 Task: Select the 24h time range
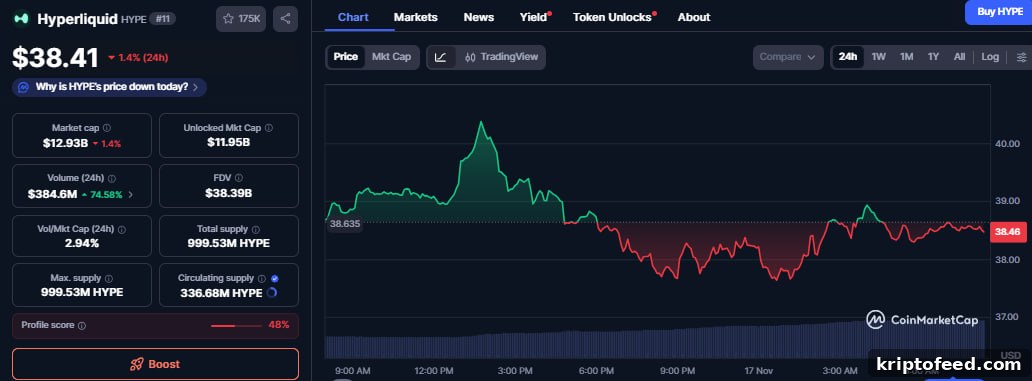848,57
